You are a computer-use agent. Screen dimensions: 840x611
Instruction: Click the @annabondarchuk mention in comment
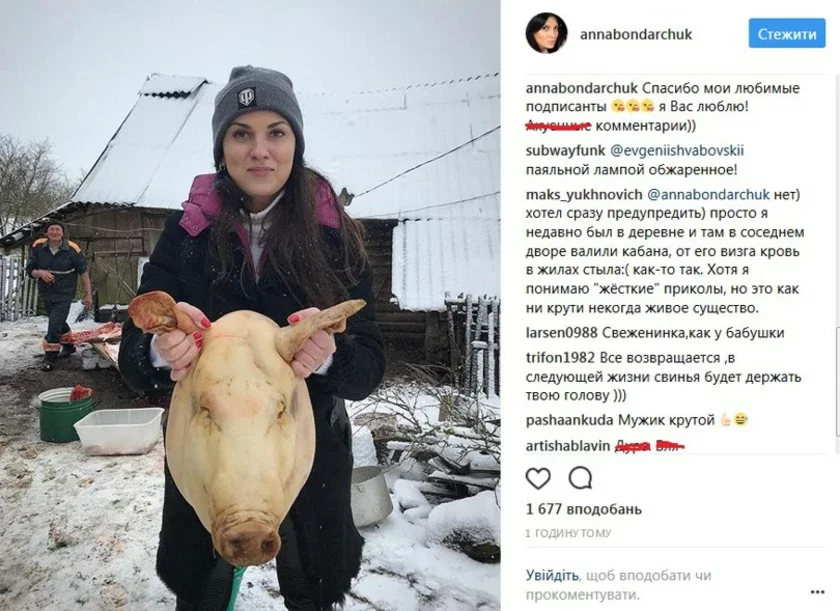point(708,194)
